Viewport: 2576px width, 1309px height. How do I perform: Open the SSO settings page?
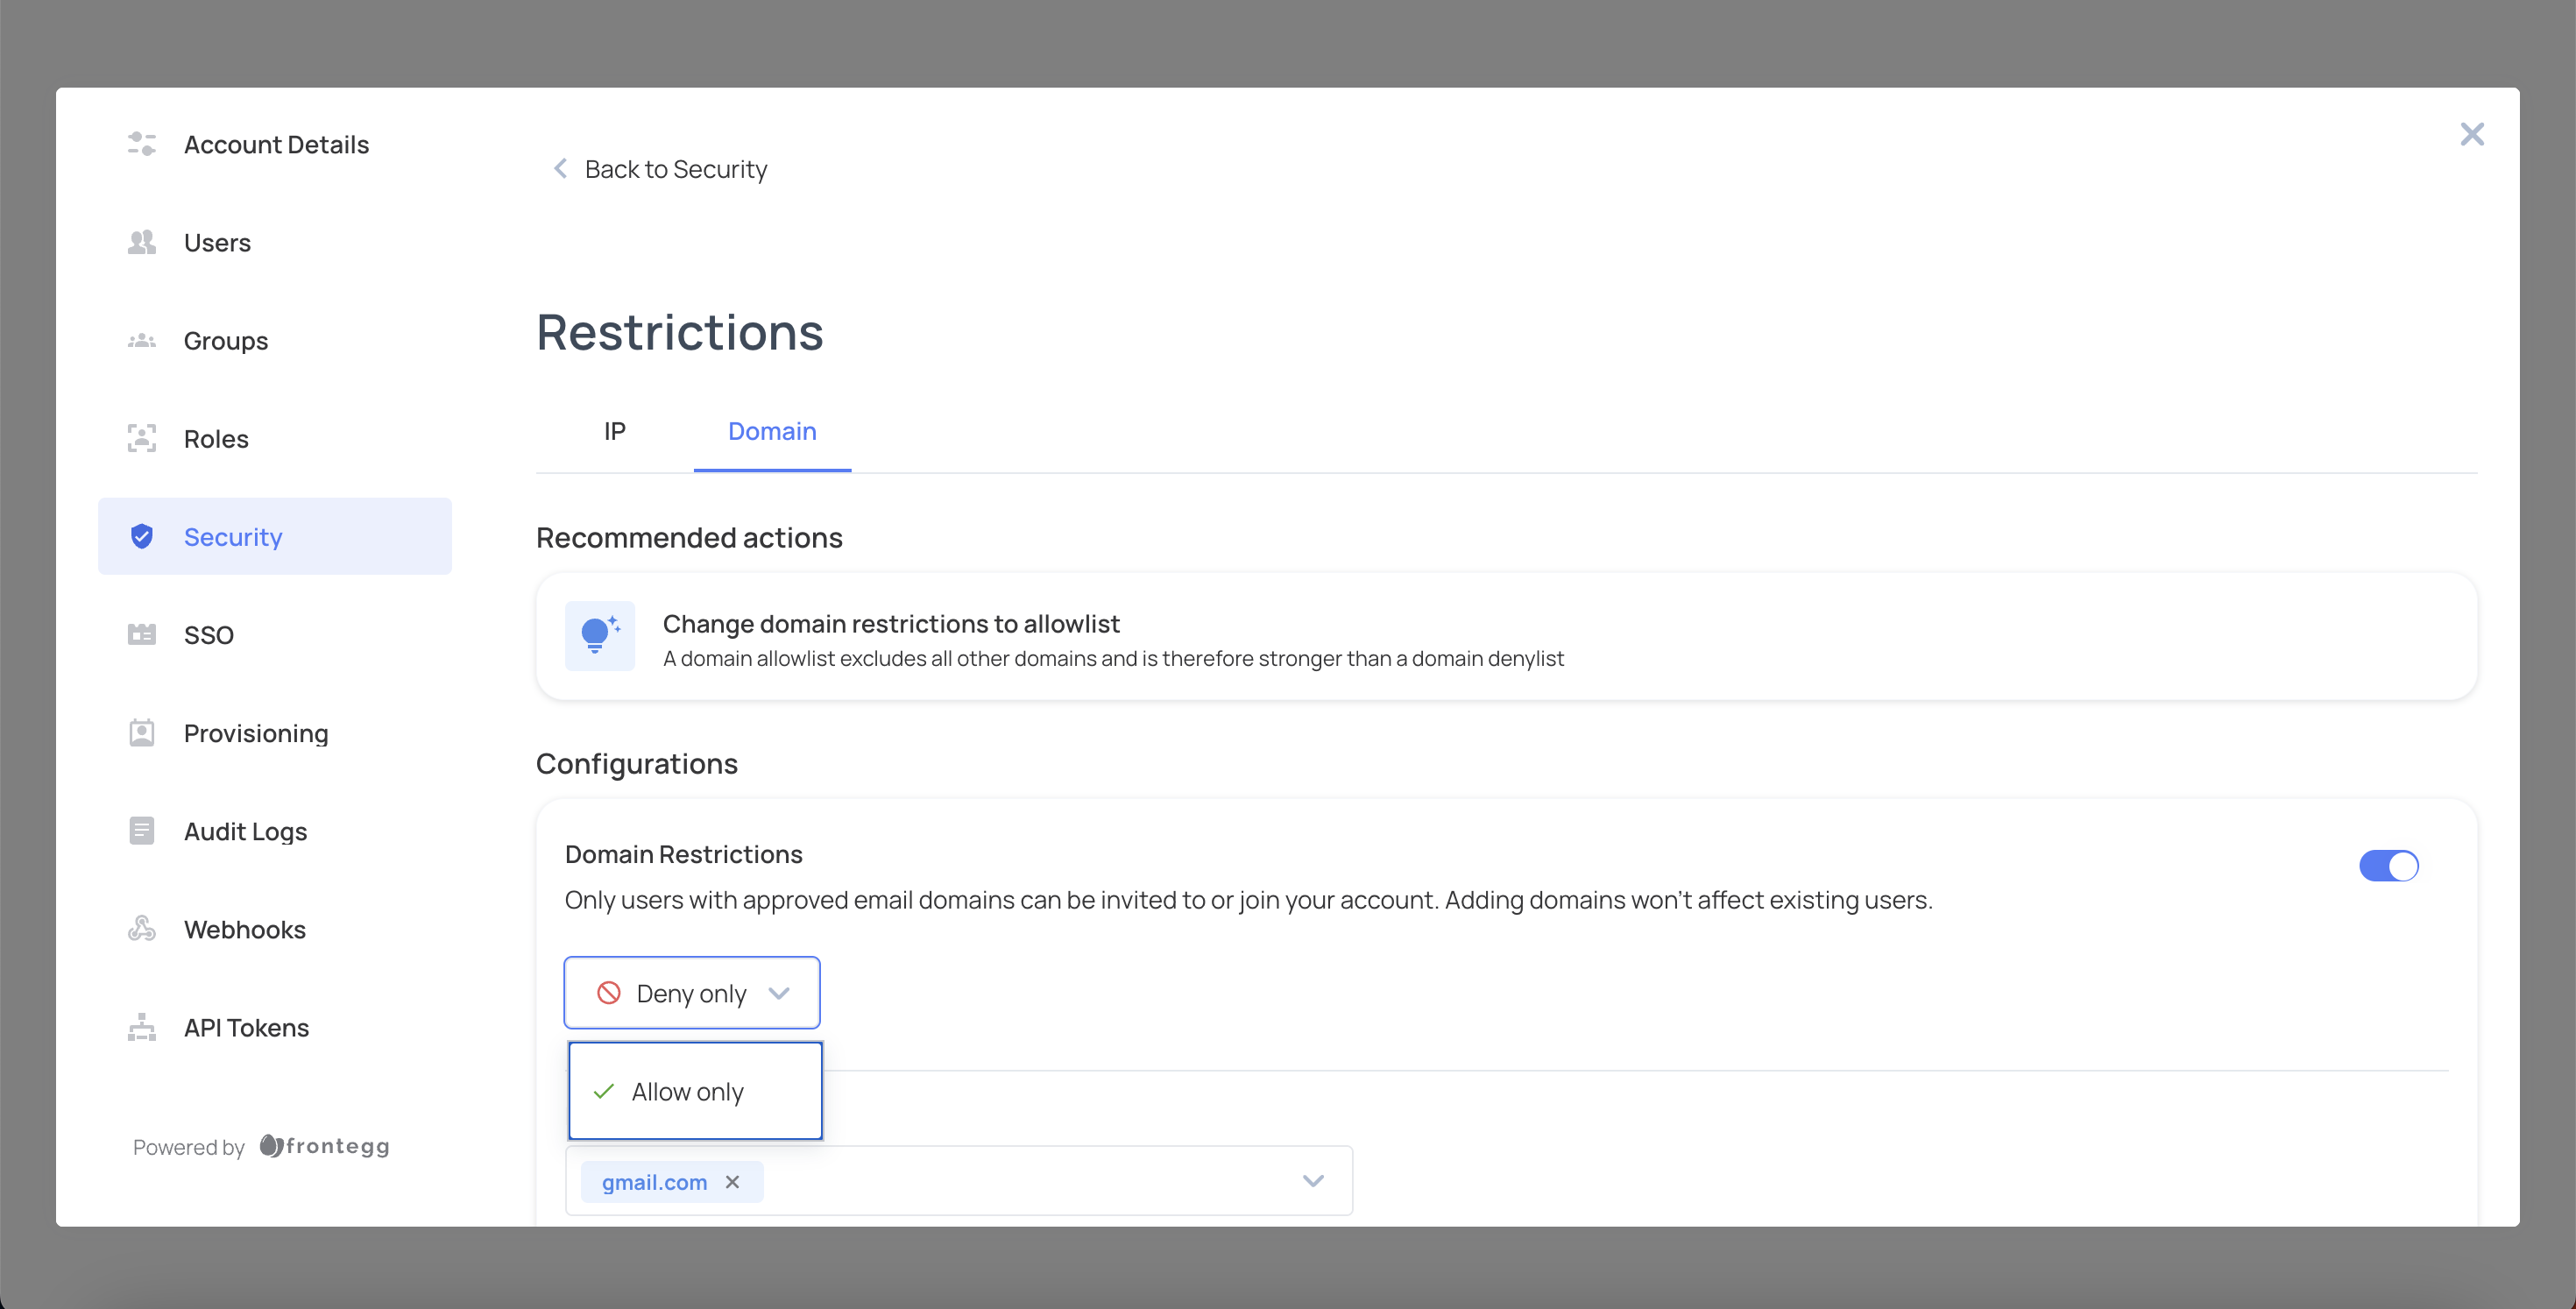(209, 635)
